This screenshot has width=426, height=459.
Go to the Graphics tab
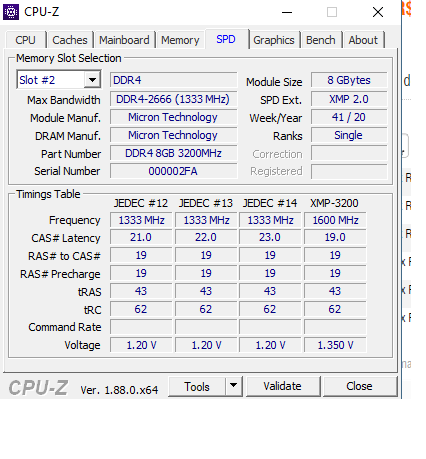[274, 40]
